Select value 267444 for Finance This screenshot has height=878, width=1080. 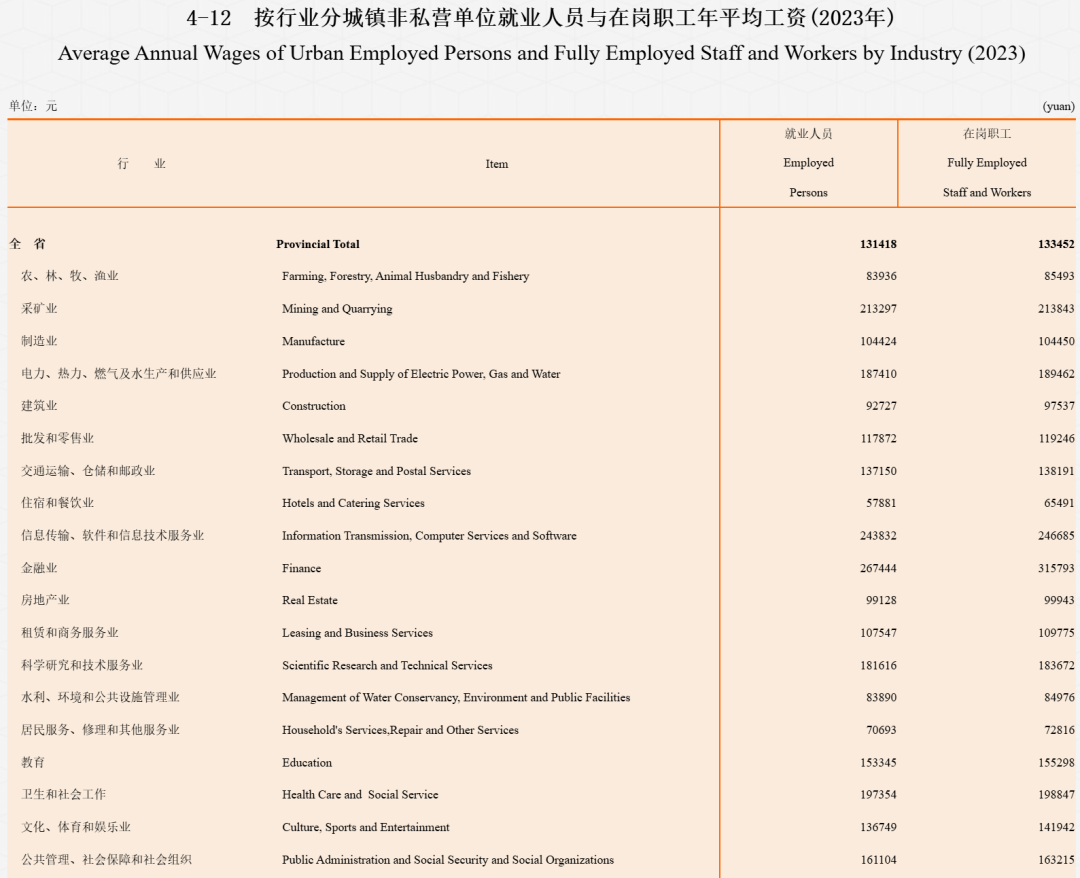pos(878,568)
